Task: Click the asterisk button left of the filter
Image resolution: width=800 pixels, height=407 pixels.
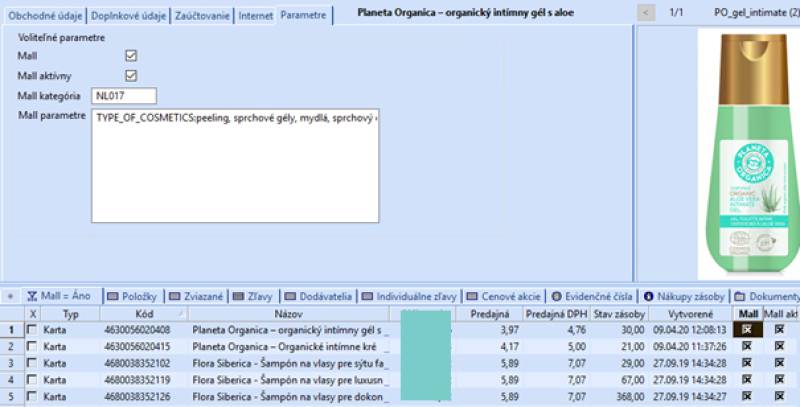Action: click(x=10, y=296)
